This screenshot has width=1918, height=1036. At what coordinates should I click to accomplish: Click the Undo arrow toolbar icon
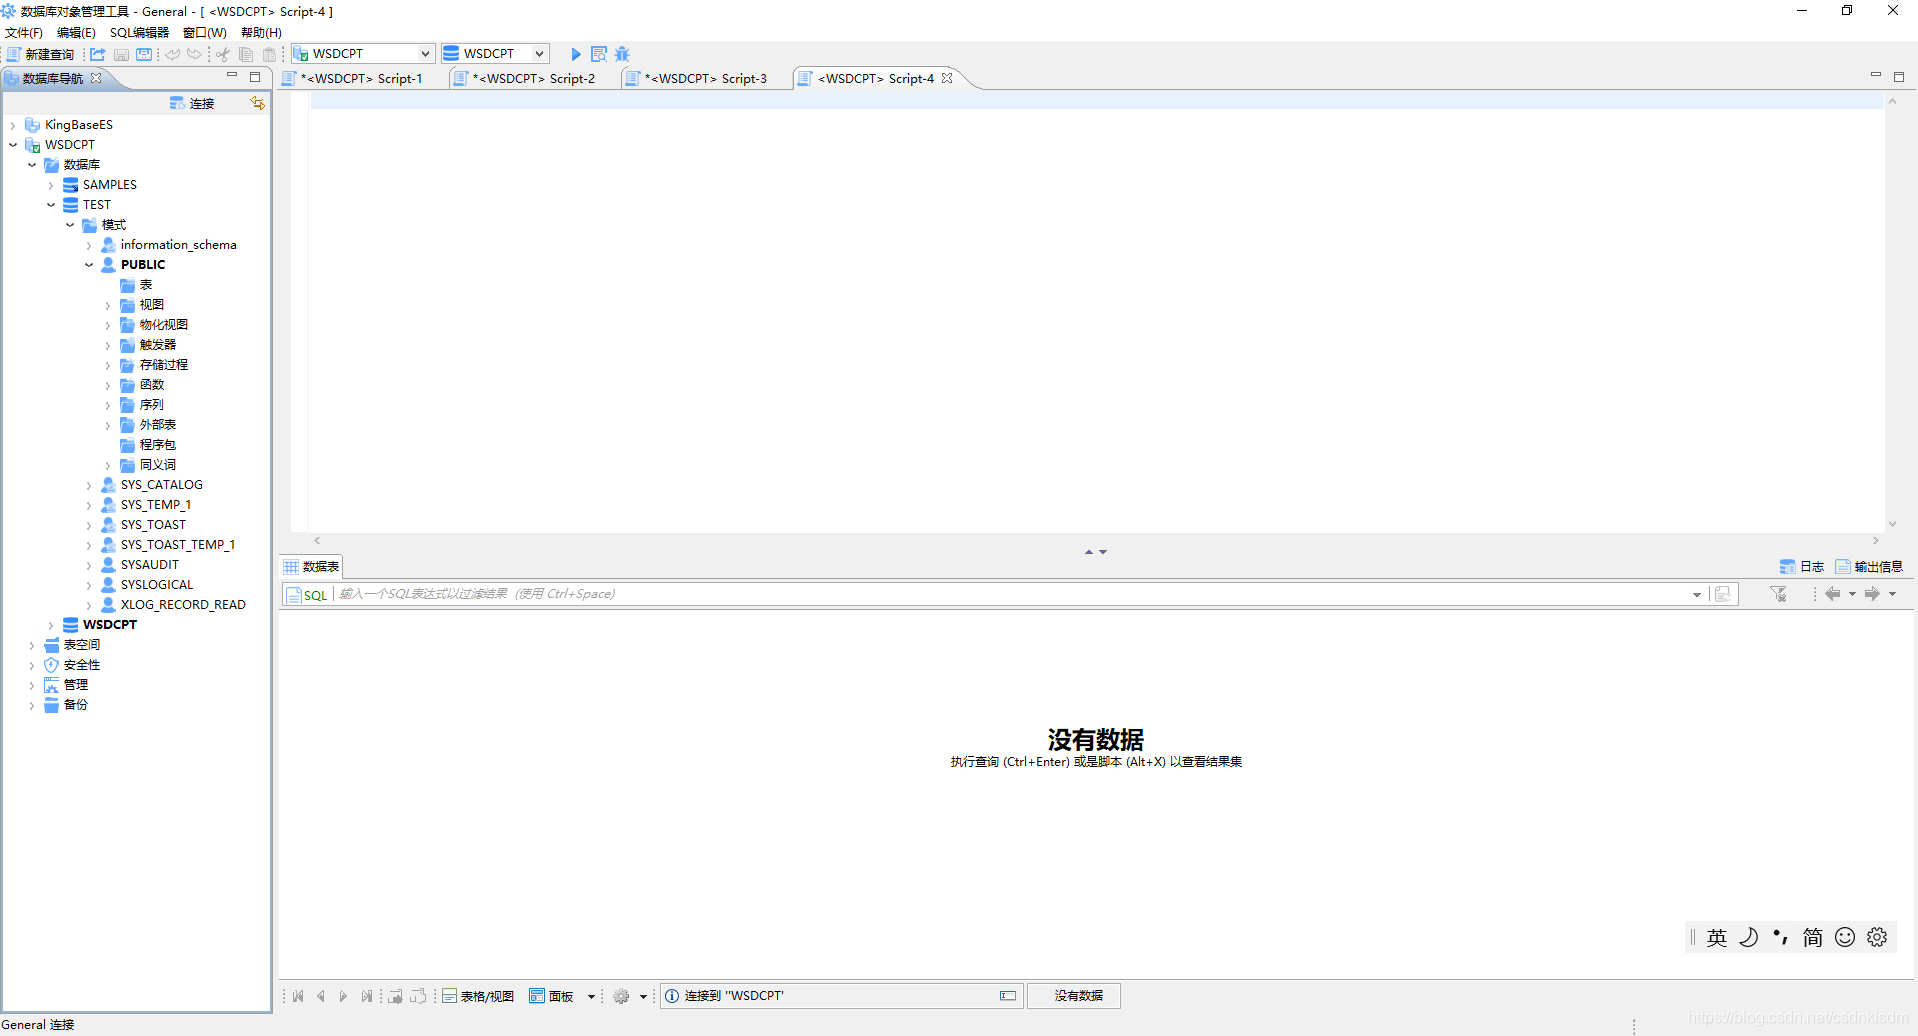[173, 54]
